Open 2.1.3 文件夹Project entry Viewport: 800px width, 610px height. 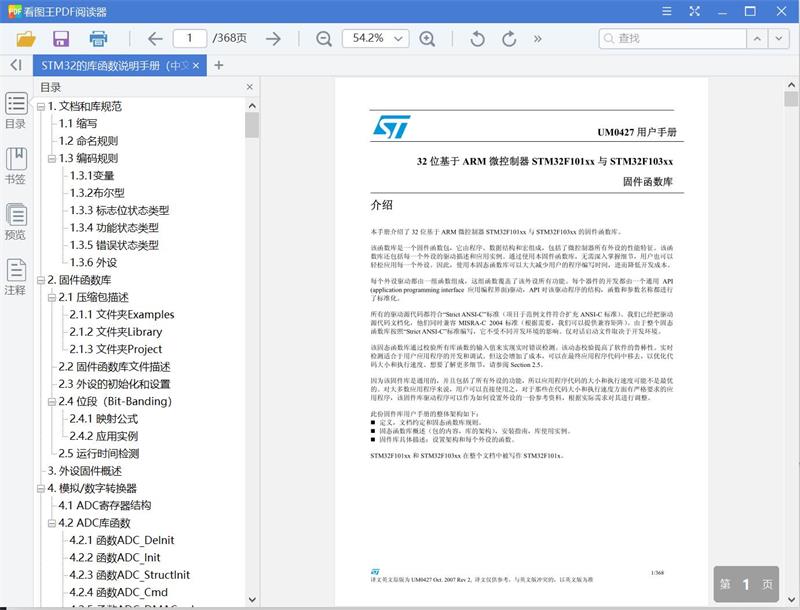(116, 349)
